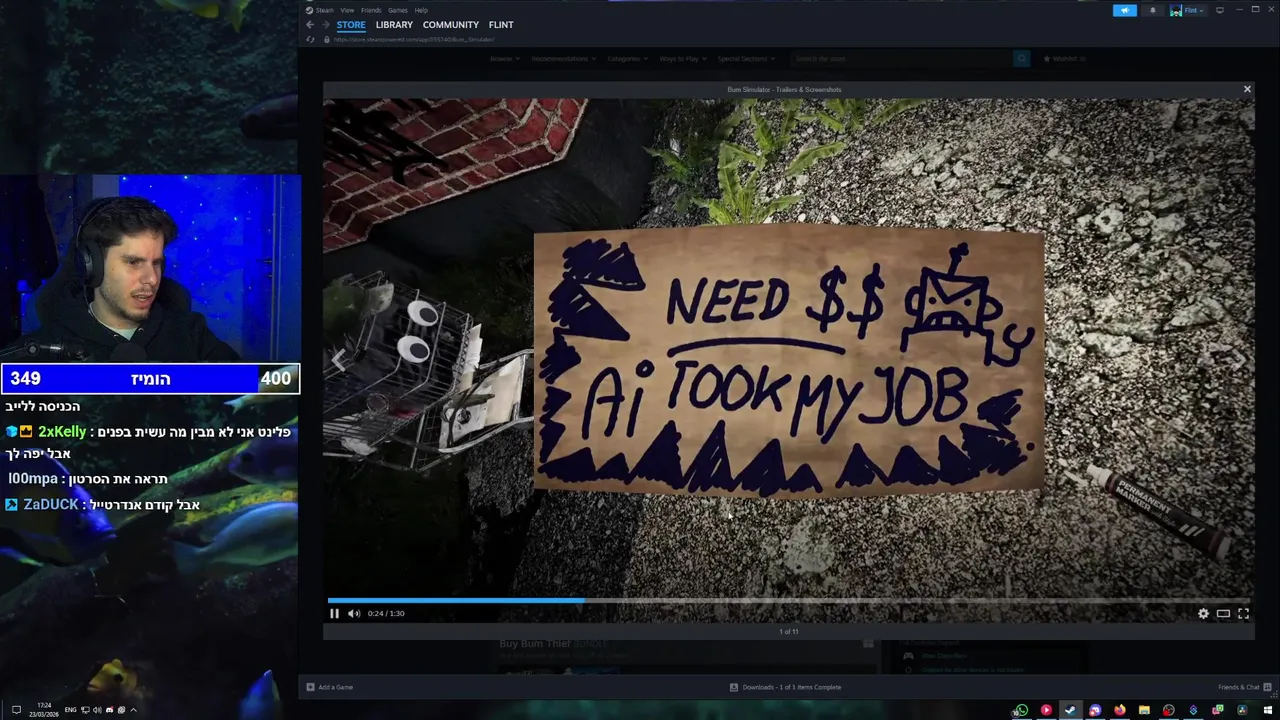Screen dimensions: 1280x720
Task: Click the 2xKelly chat username
Action: tap(62, 432)
